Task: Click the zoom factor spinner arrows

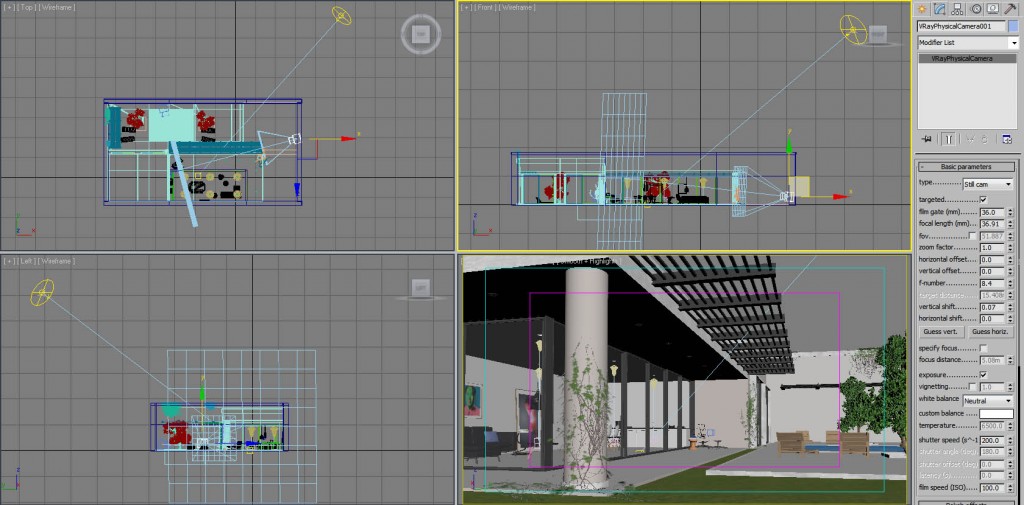Action: click(1010, 248)
